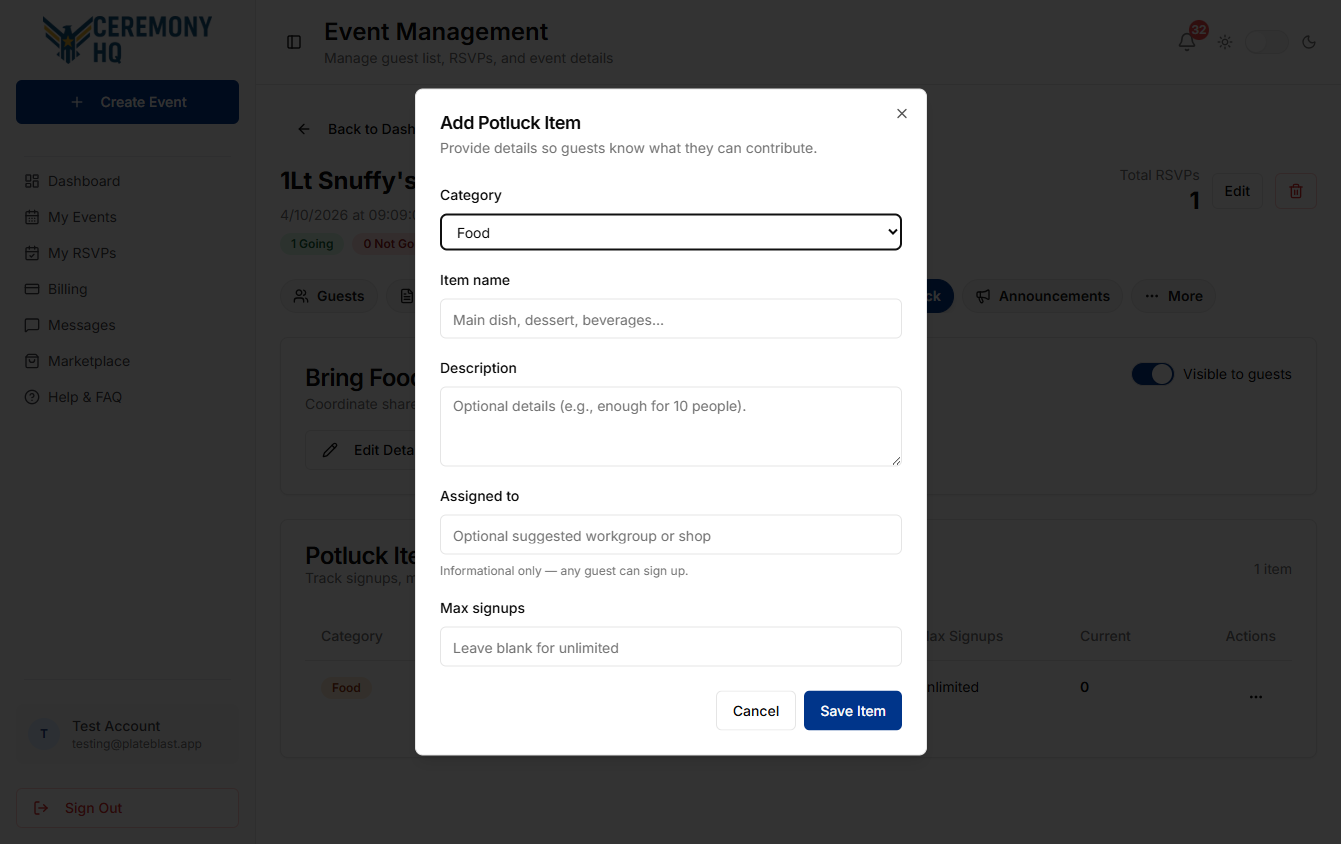Open the Food row actions menu
This screenshot has width=1341, height=844.
pyautogui.click(x=1256, y=697)
